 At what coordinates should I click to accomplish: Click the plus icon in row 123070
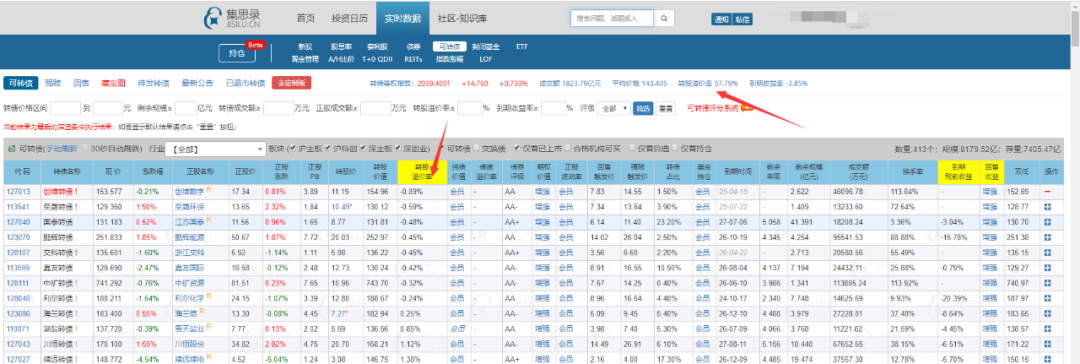coord(1047,236)
